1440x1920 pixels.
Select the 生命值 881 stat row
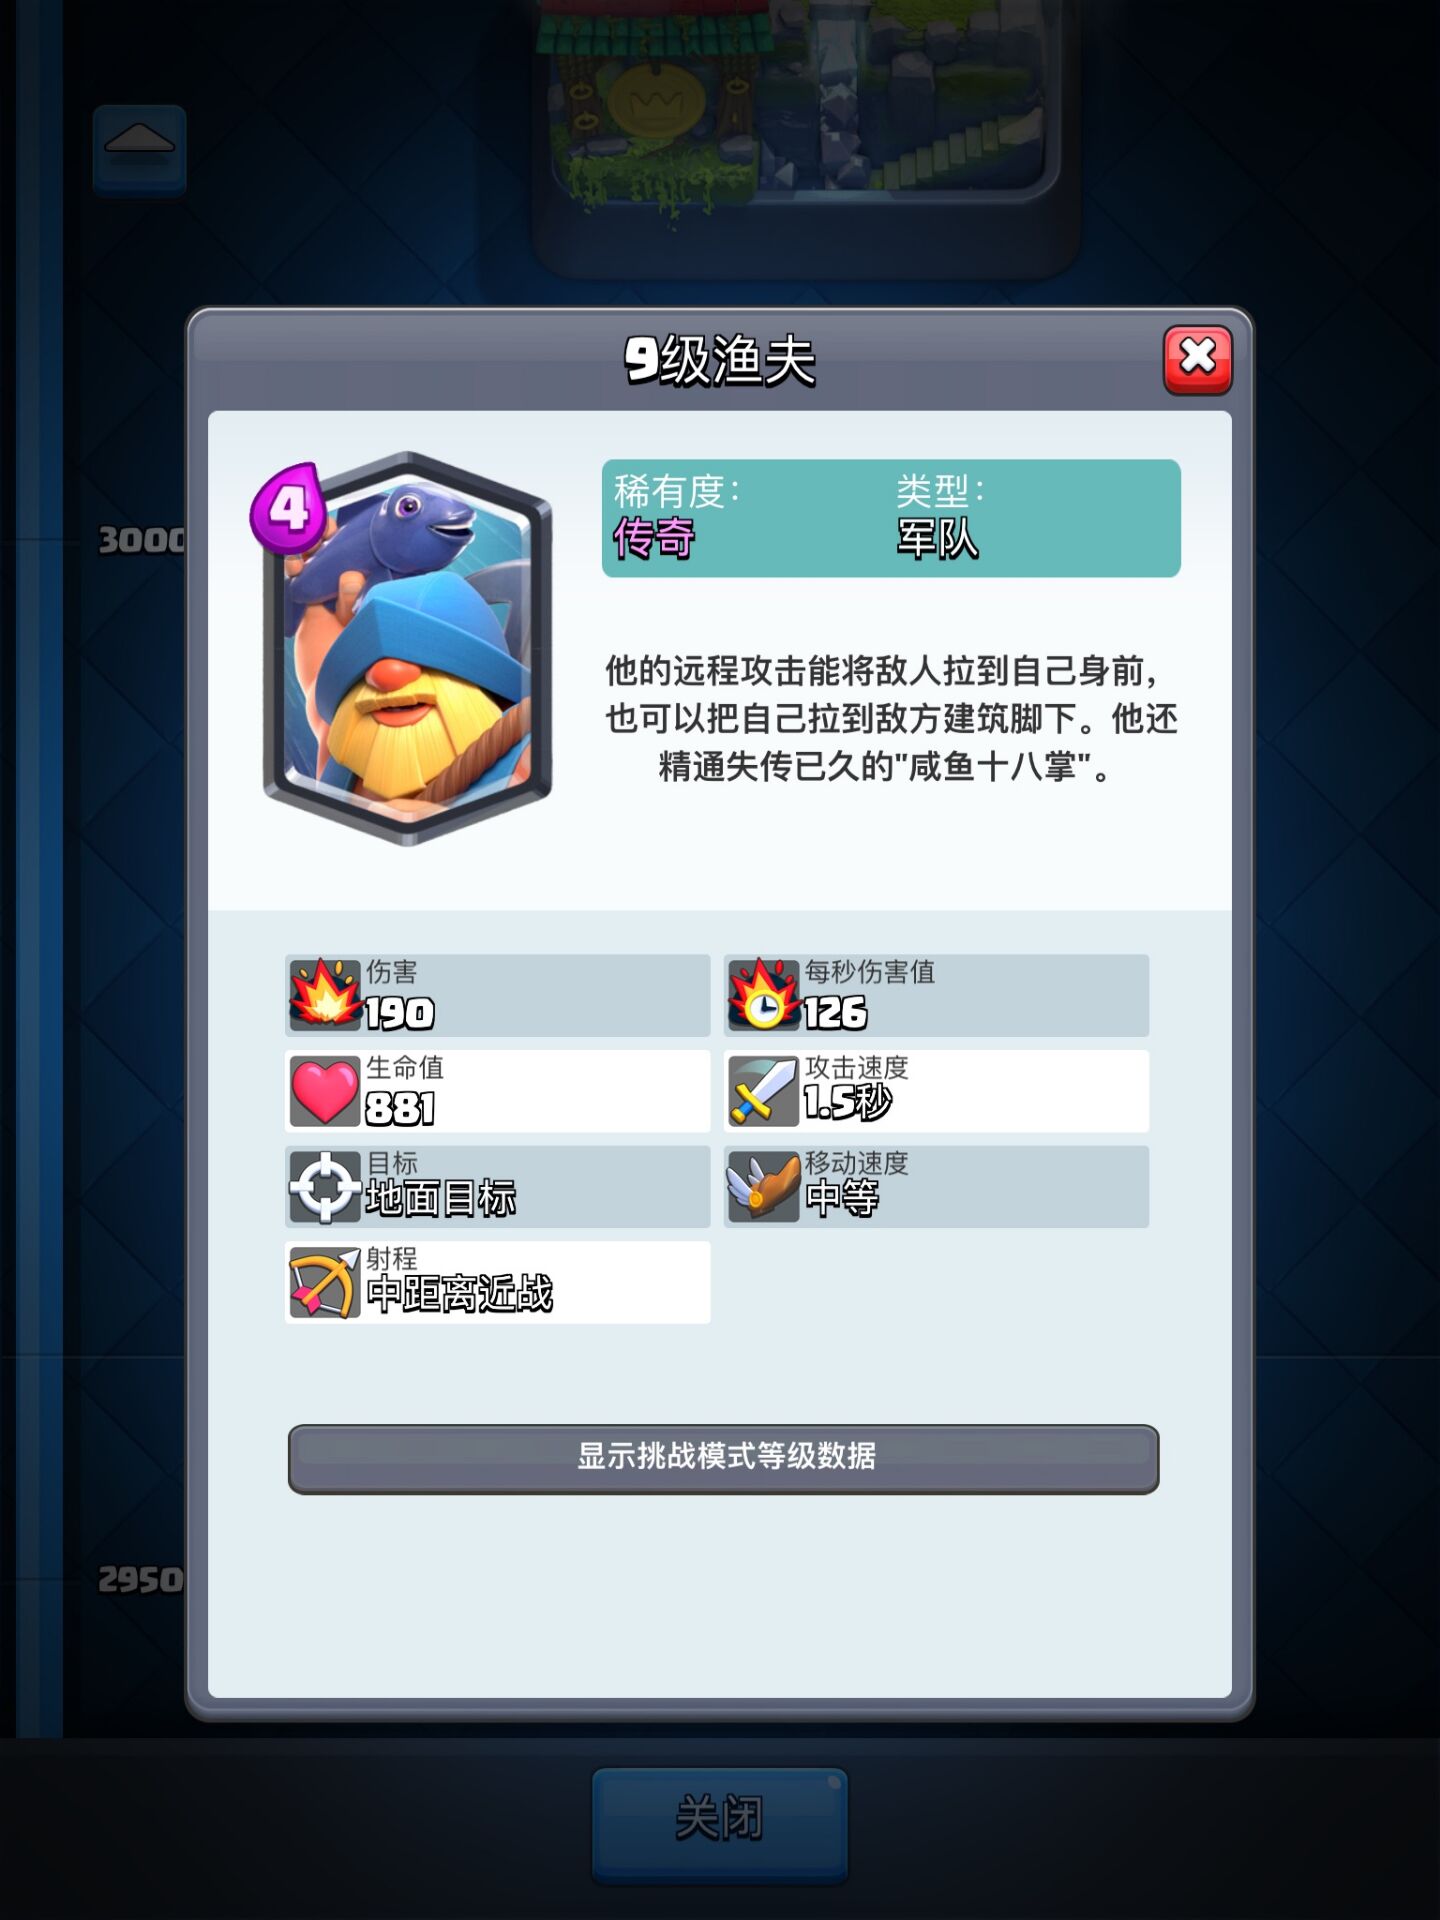(x=498, y=1091)
